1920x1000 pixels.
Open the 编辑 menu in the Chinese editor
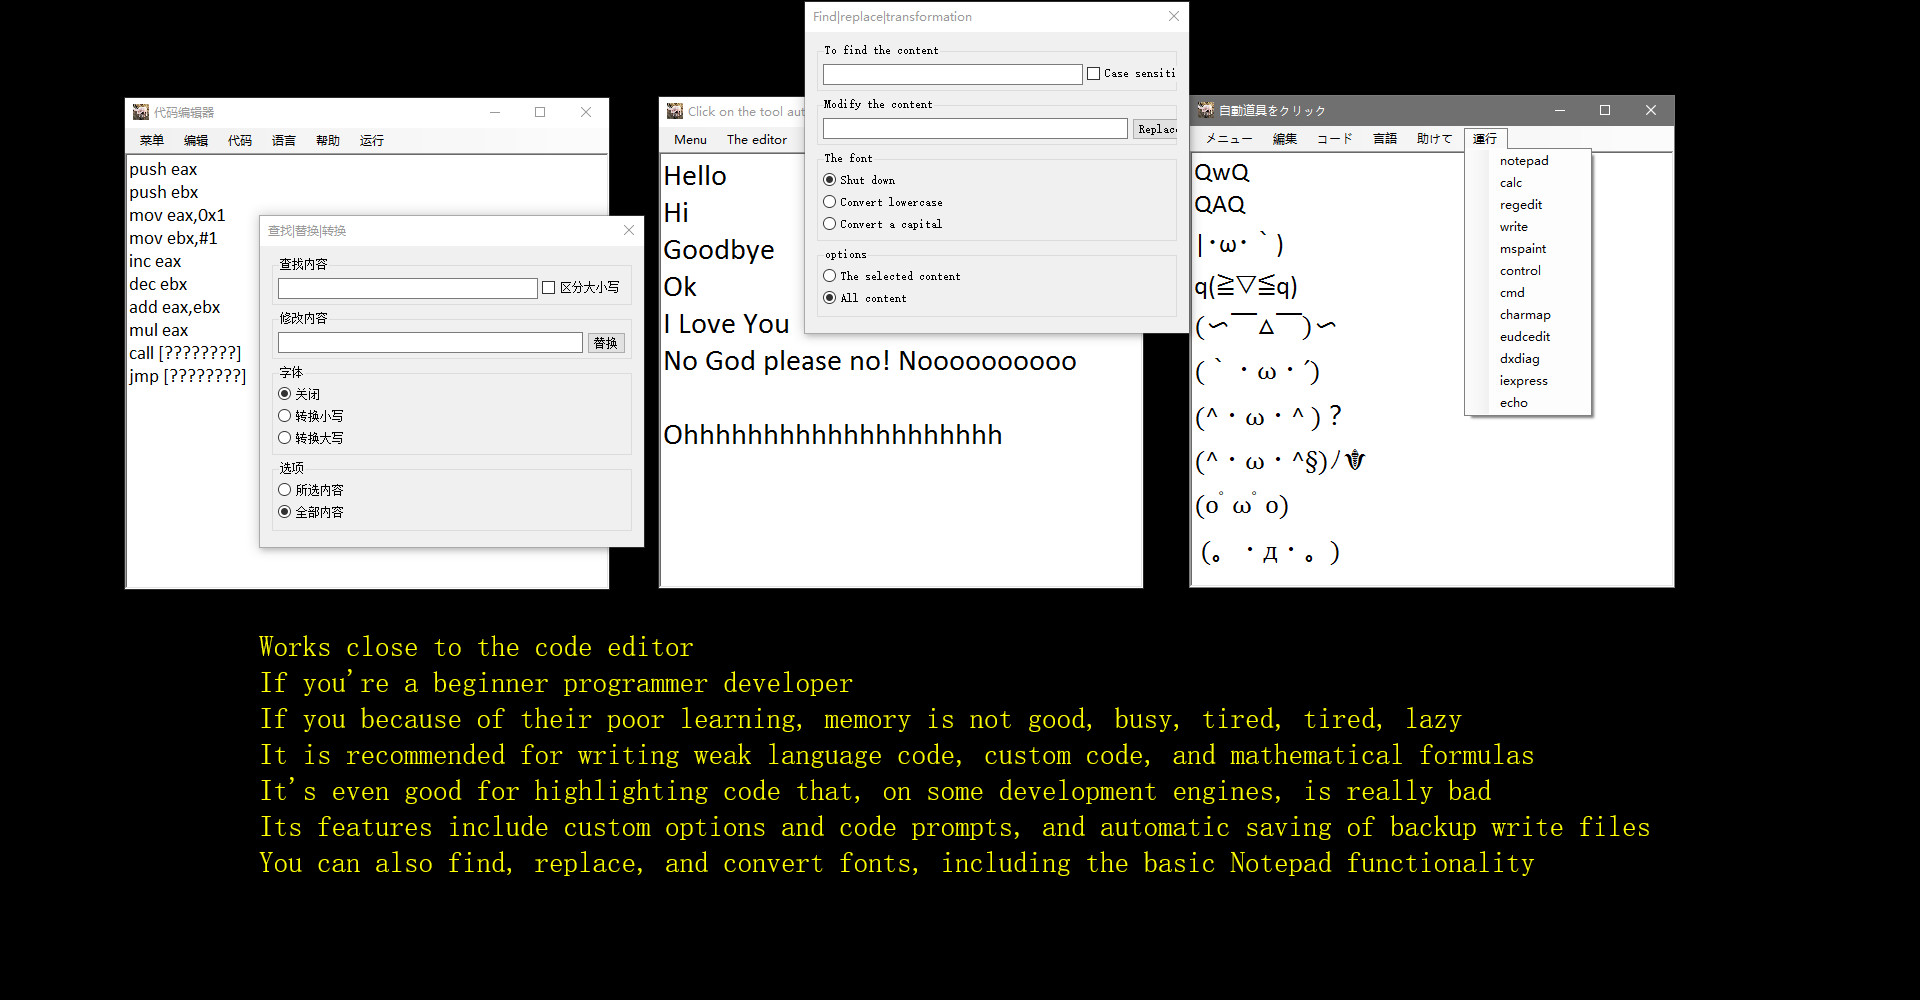[196, 141]
